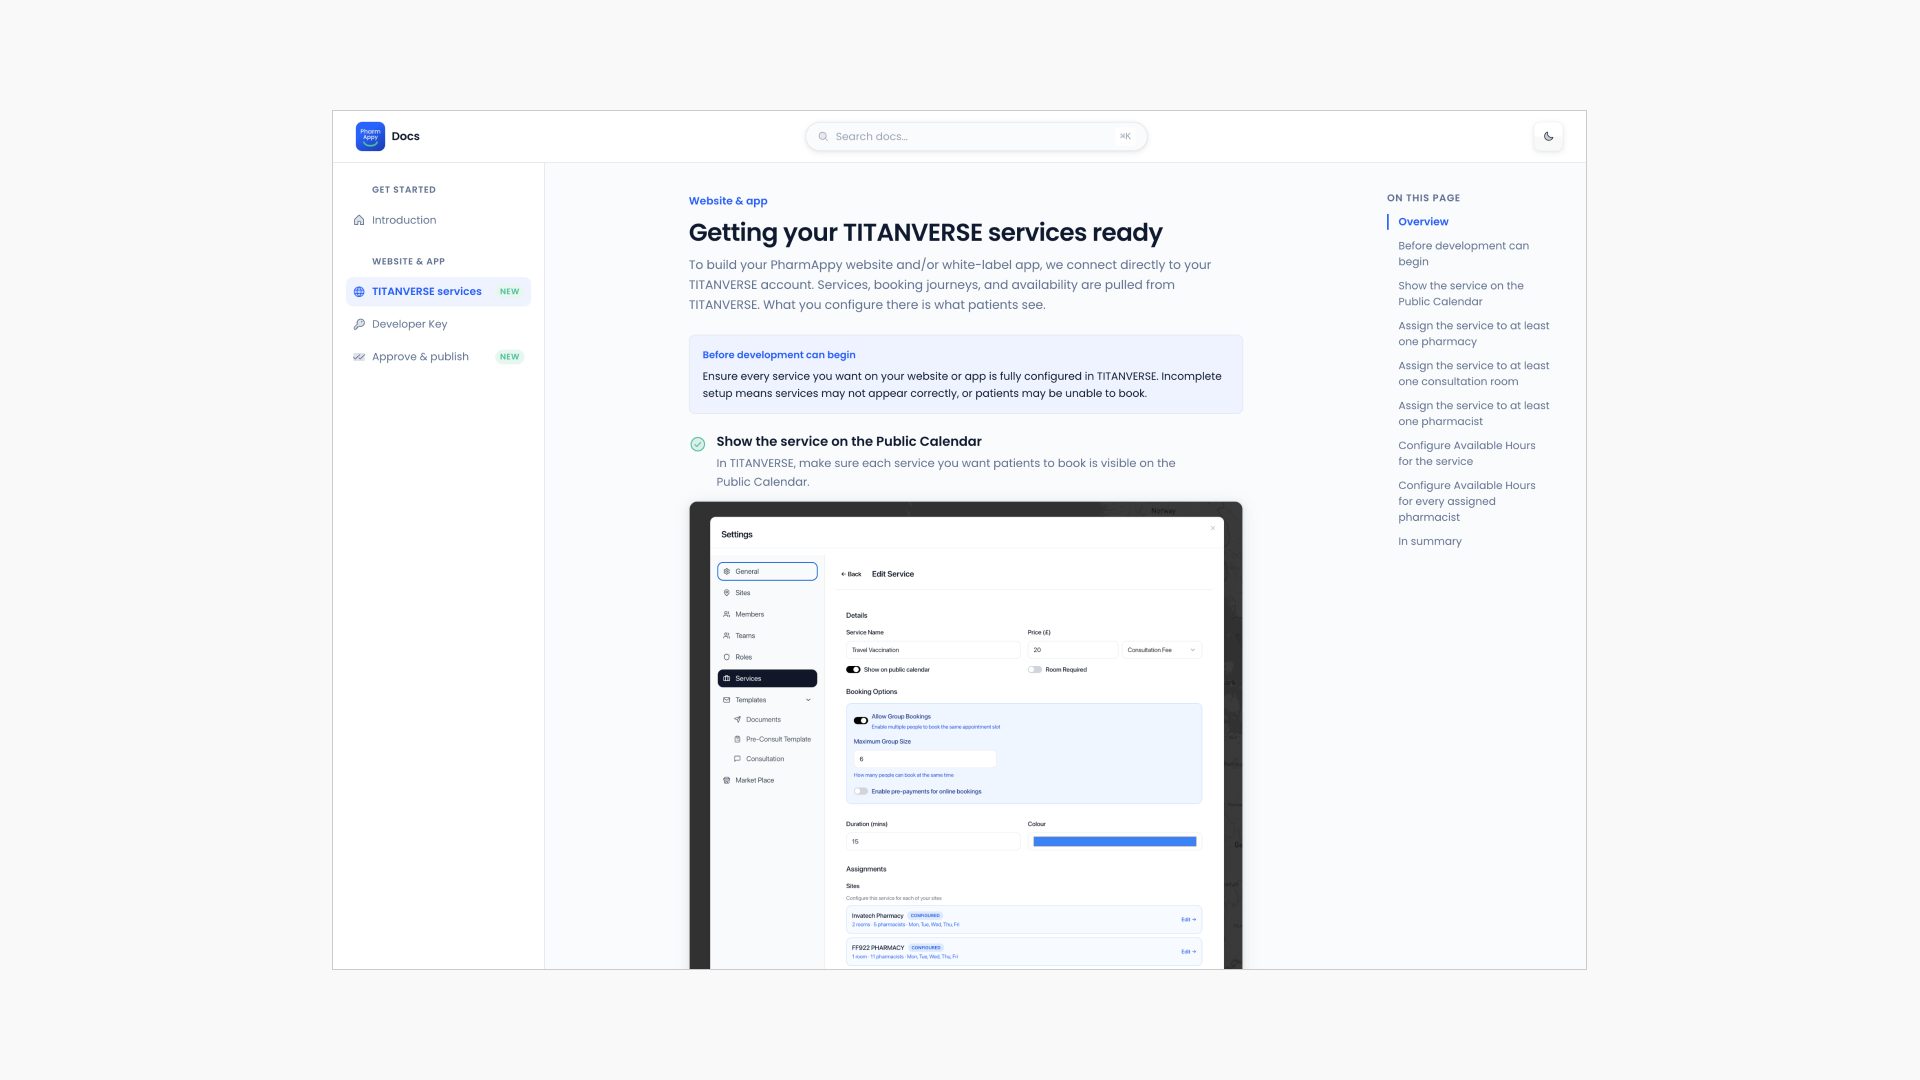Click the envelope icon beside Templates in Settings screenshot

pyautogui.click(x=727, y=700)
